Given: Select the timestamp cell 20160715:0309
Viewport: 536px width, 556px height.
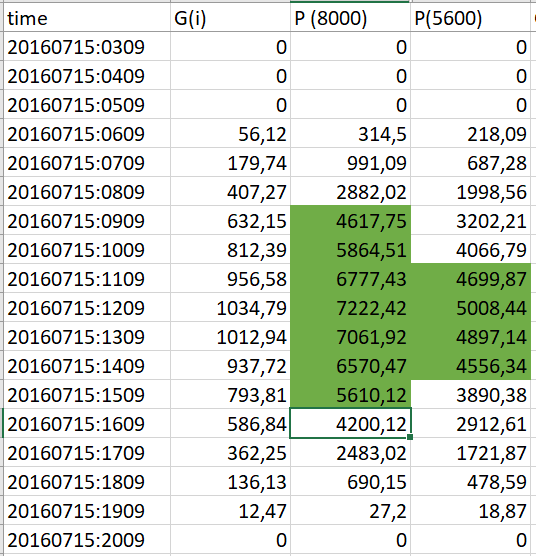Looking at the screenshot, I should (x=87, y=46).
